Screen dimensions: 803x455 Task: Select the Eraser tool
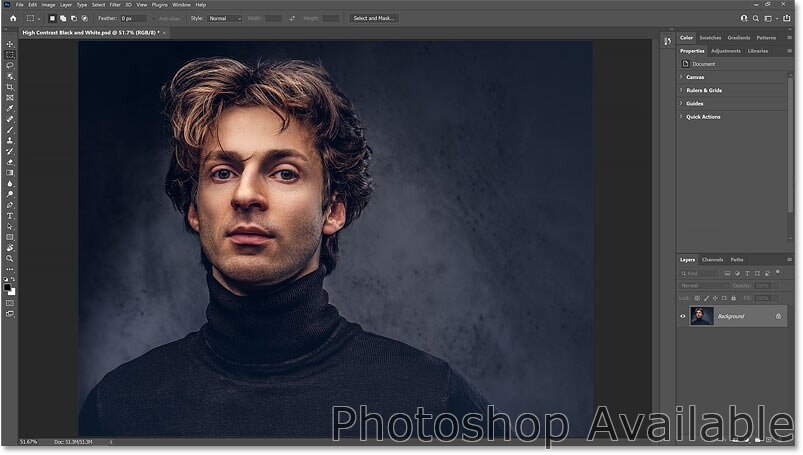click(x=10, y=162)
